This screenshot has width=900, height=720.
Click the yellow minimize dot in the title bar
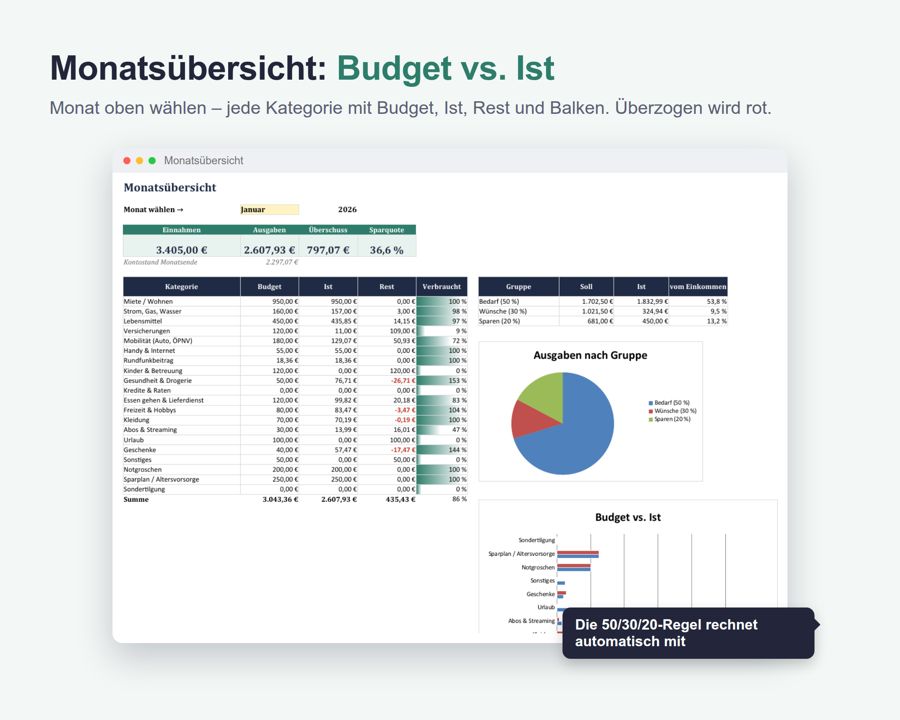pyautogui.click(x=139, y=161)
